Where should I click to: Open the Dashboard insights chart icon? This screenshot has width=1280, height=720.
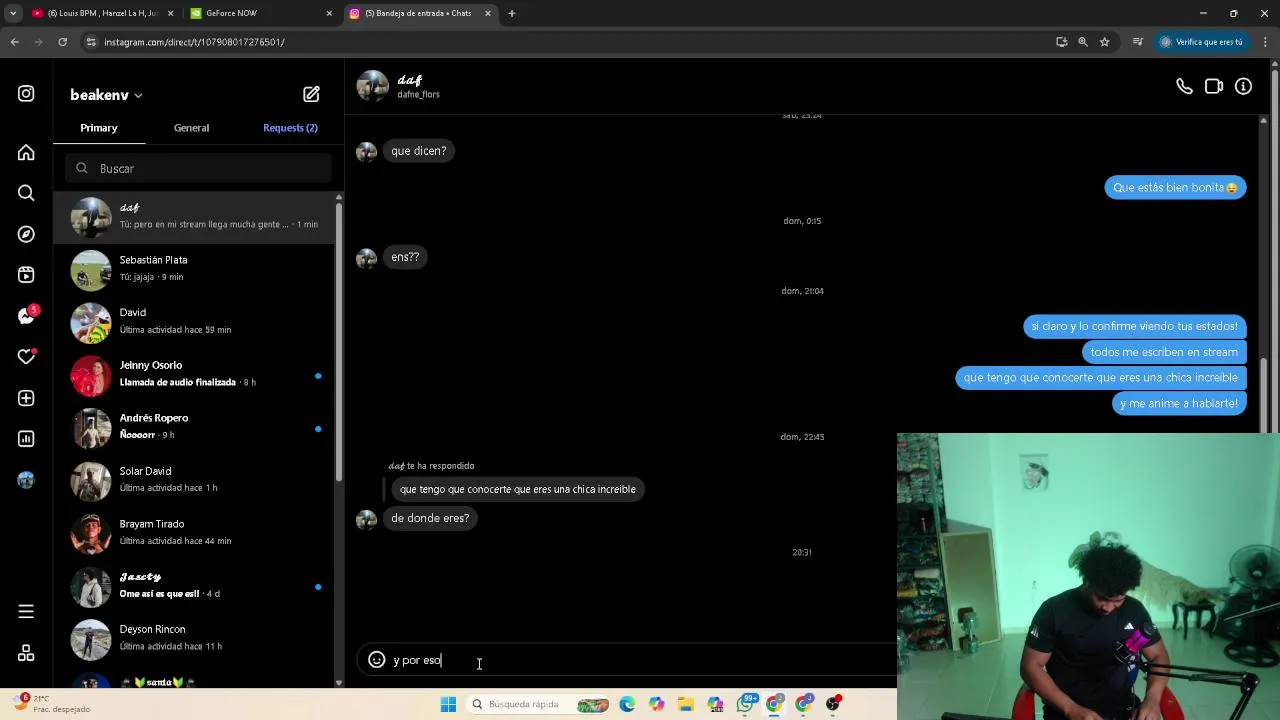pos(26,439)
